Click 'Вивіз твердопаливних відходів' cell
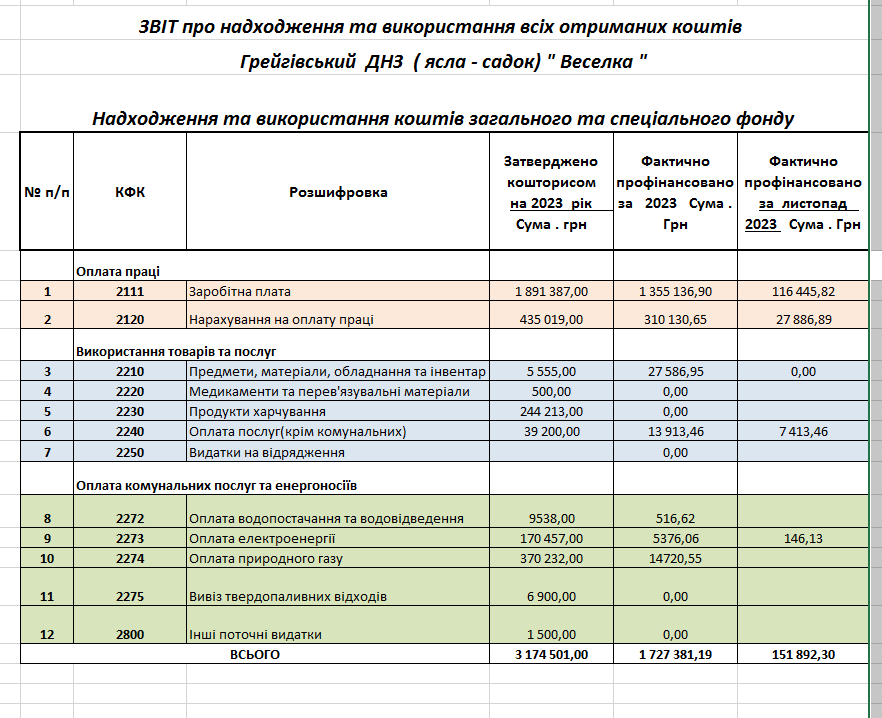The height and width of the screenshot is (718, 882). coord(338,587)
